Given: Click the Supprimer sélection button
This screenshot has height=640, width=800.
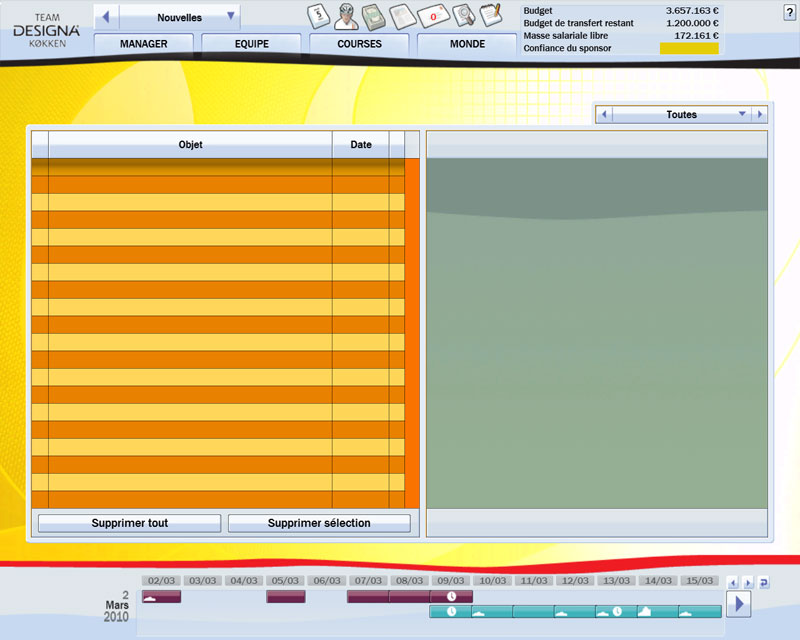Looking at the screenshot, I should coord(319,523).
